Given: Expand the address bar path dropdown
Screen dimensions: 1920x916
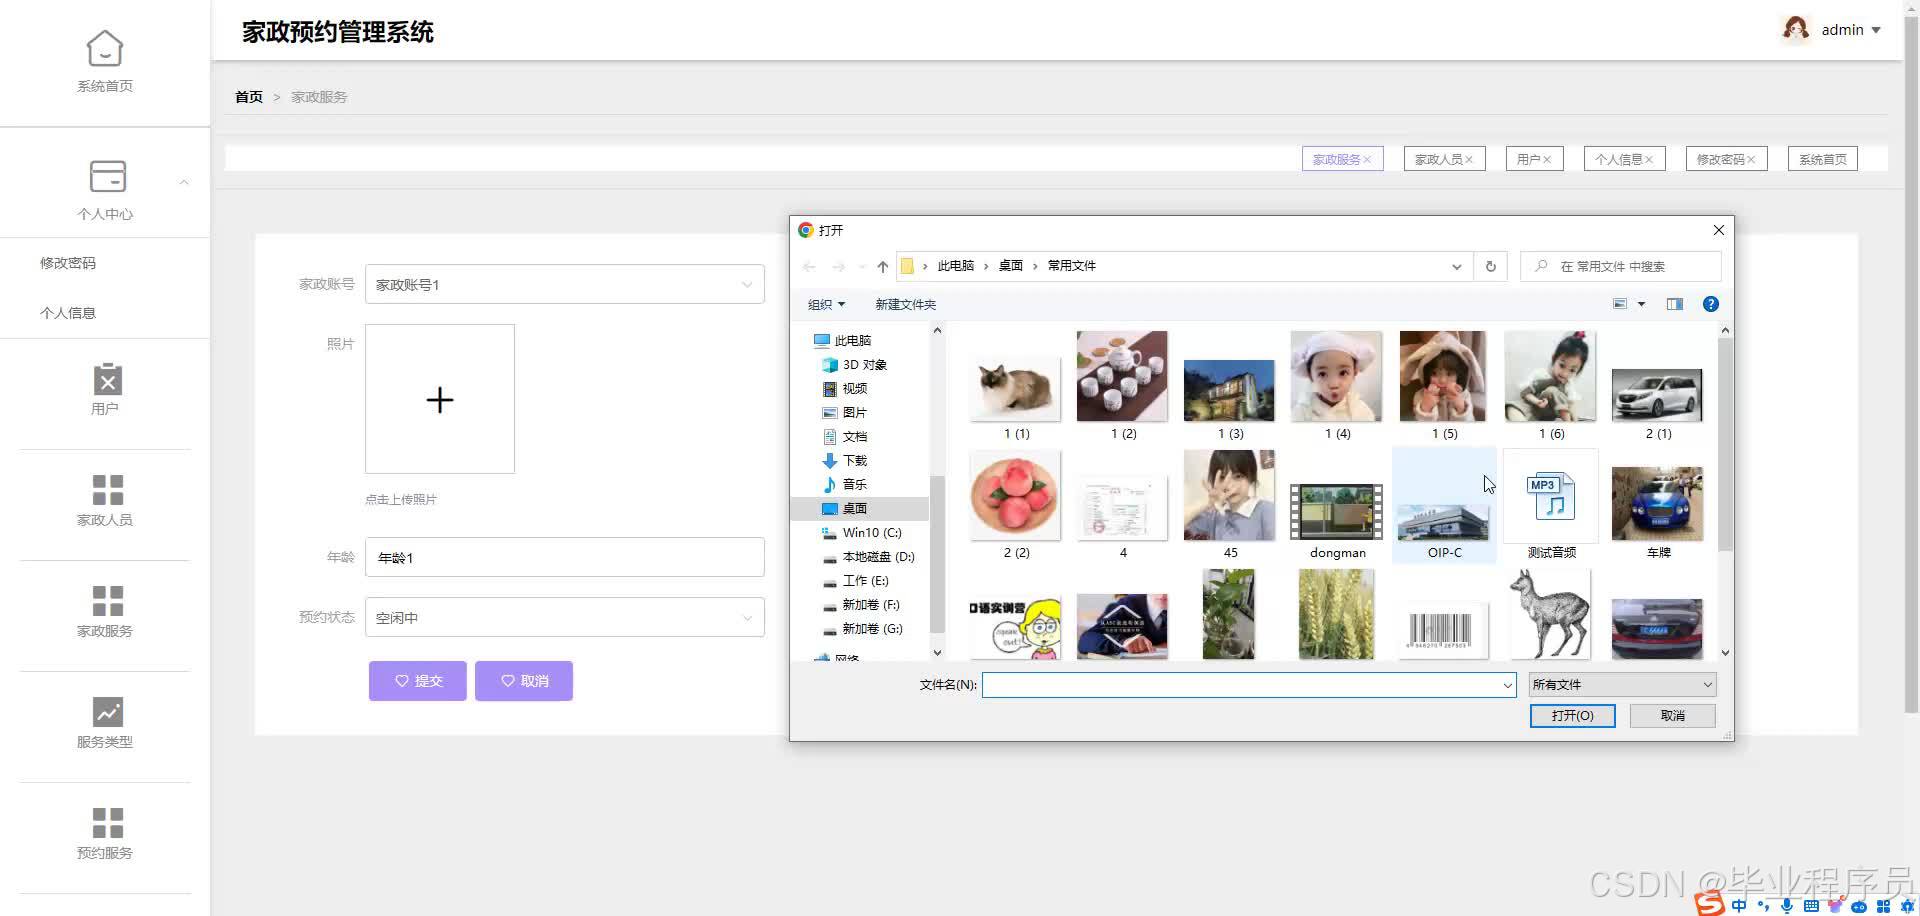Looking at the screenshot, I should [1456, 266].
